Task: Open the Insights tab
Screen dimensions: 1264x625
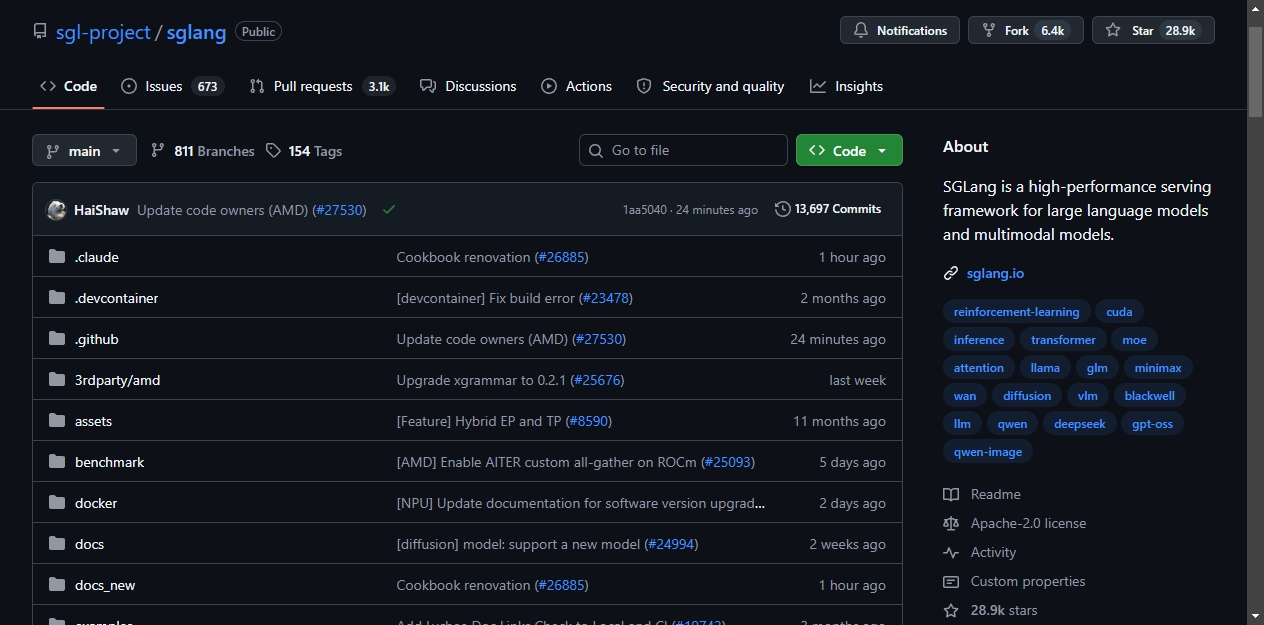Action: [x=847, y=86]
